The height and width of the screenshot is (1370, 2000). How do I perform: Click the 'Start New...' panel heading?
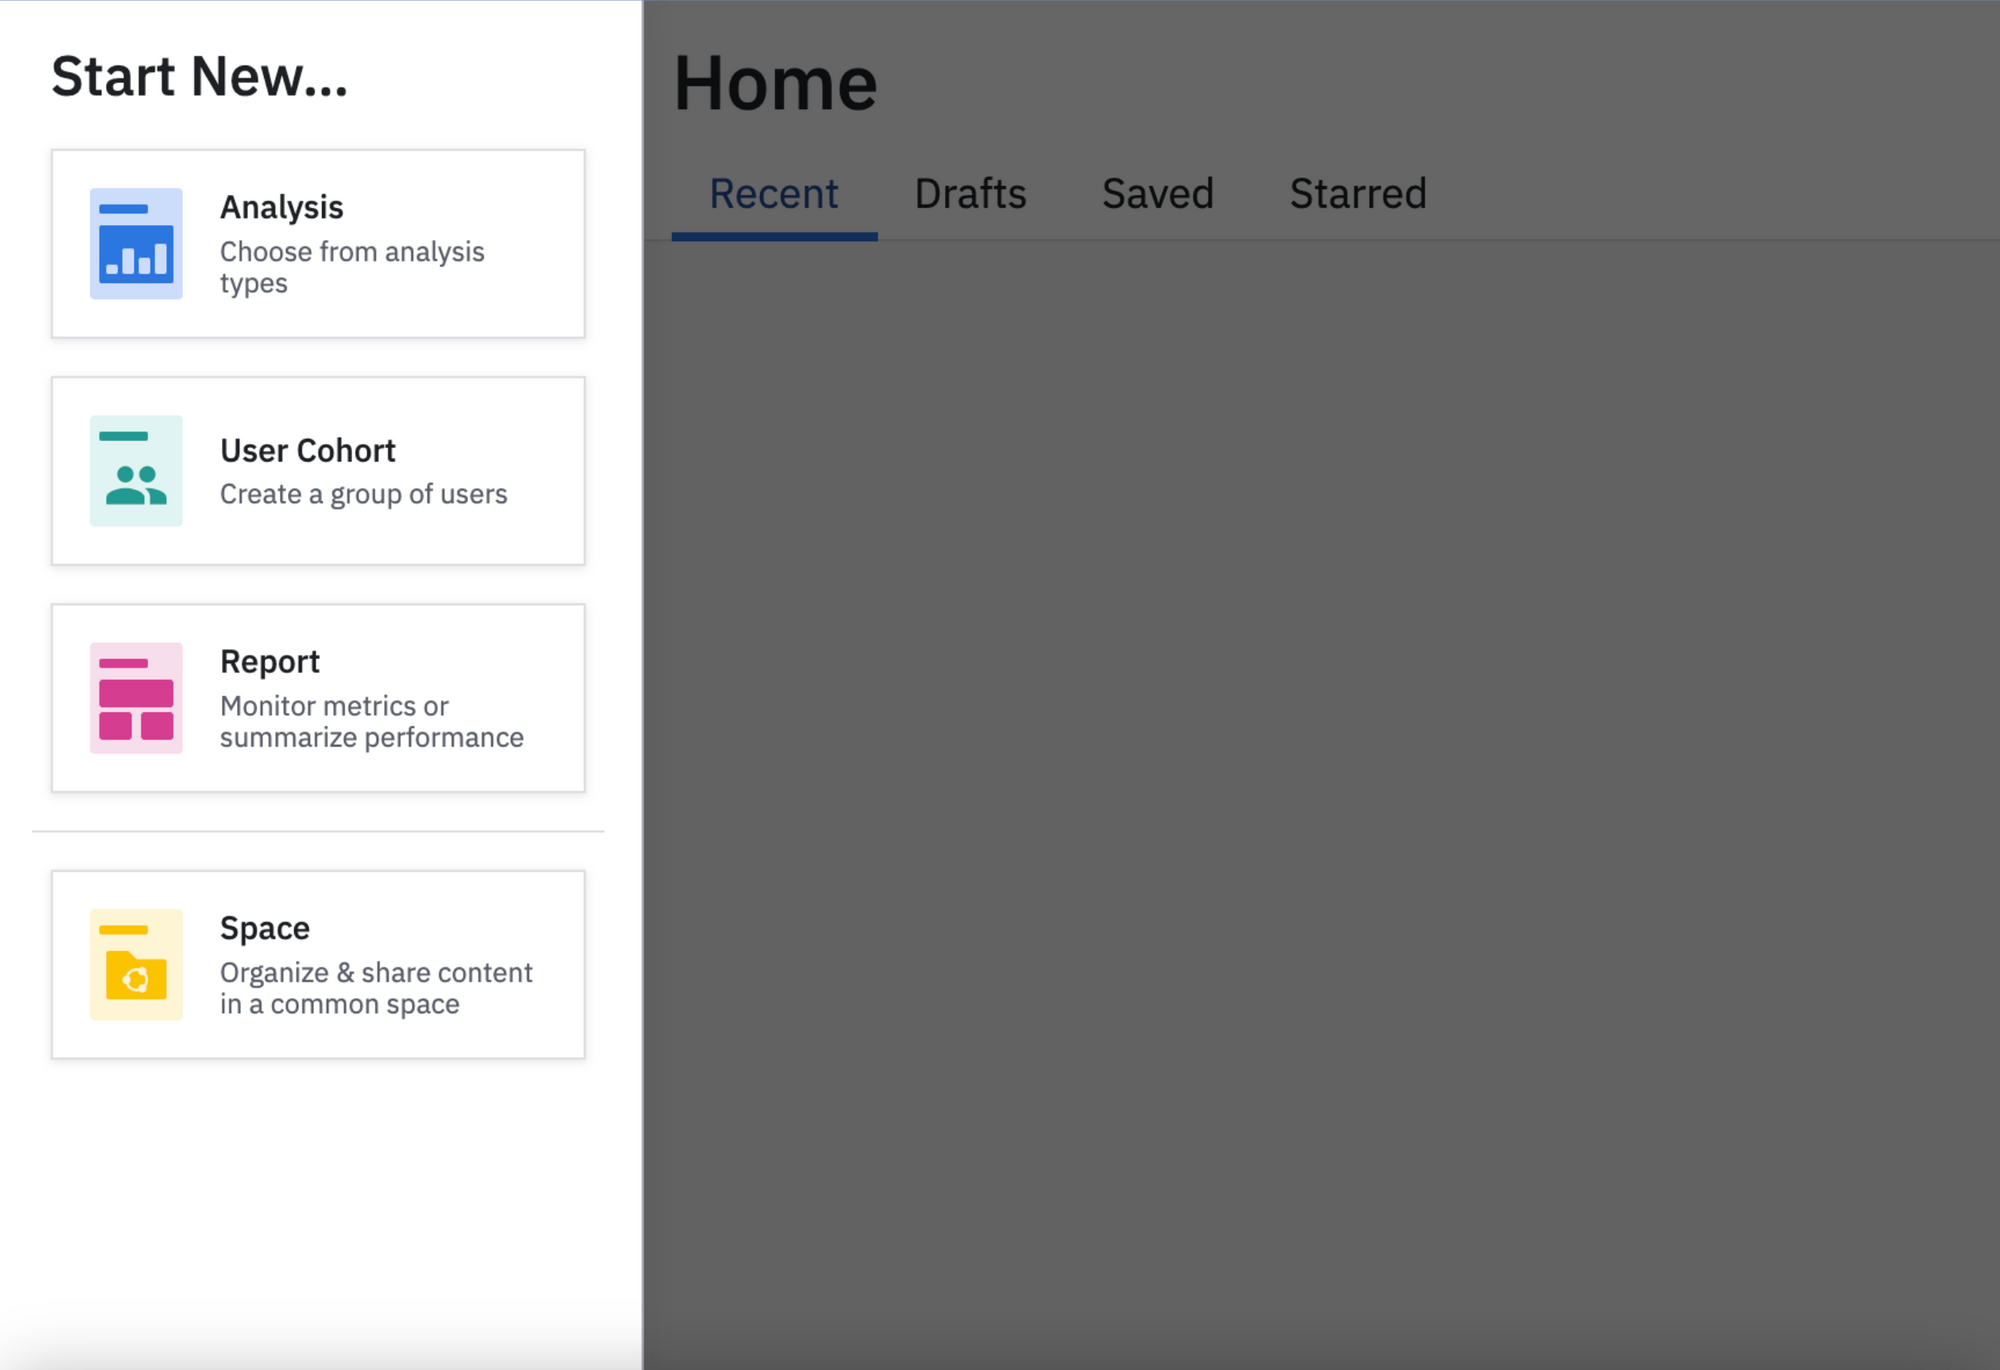[200, 77]
